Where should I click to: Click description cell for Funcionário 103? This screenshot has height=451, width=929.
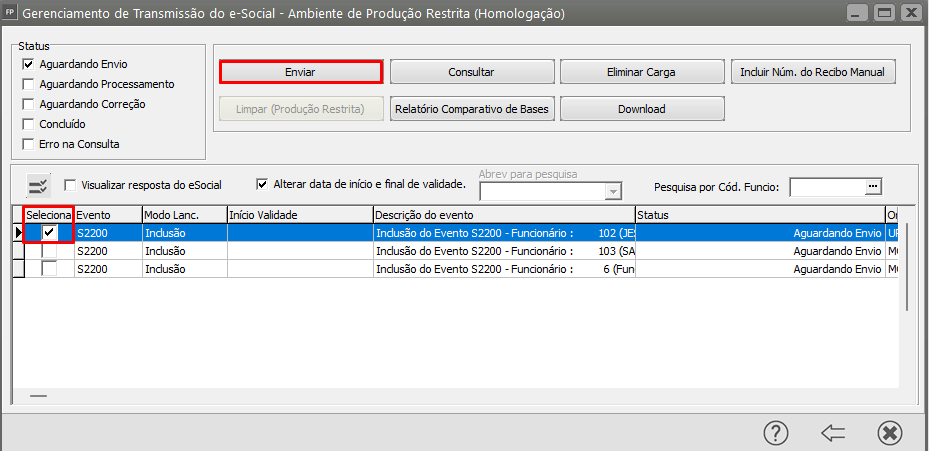[504, 251]
